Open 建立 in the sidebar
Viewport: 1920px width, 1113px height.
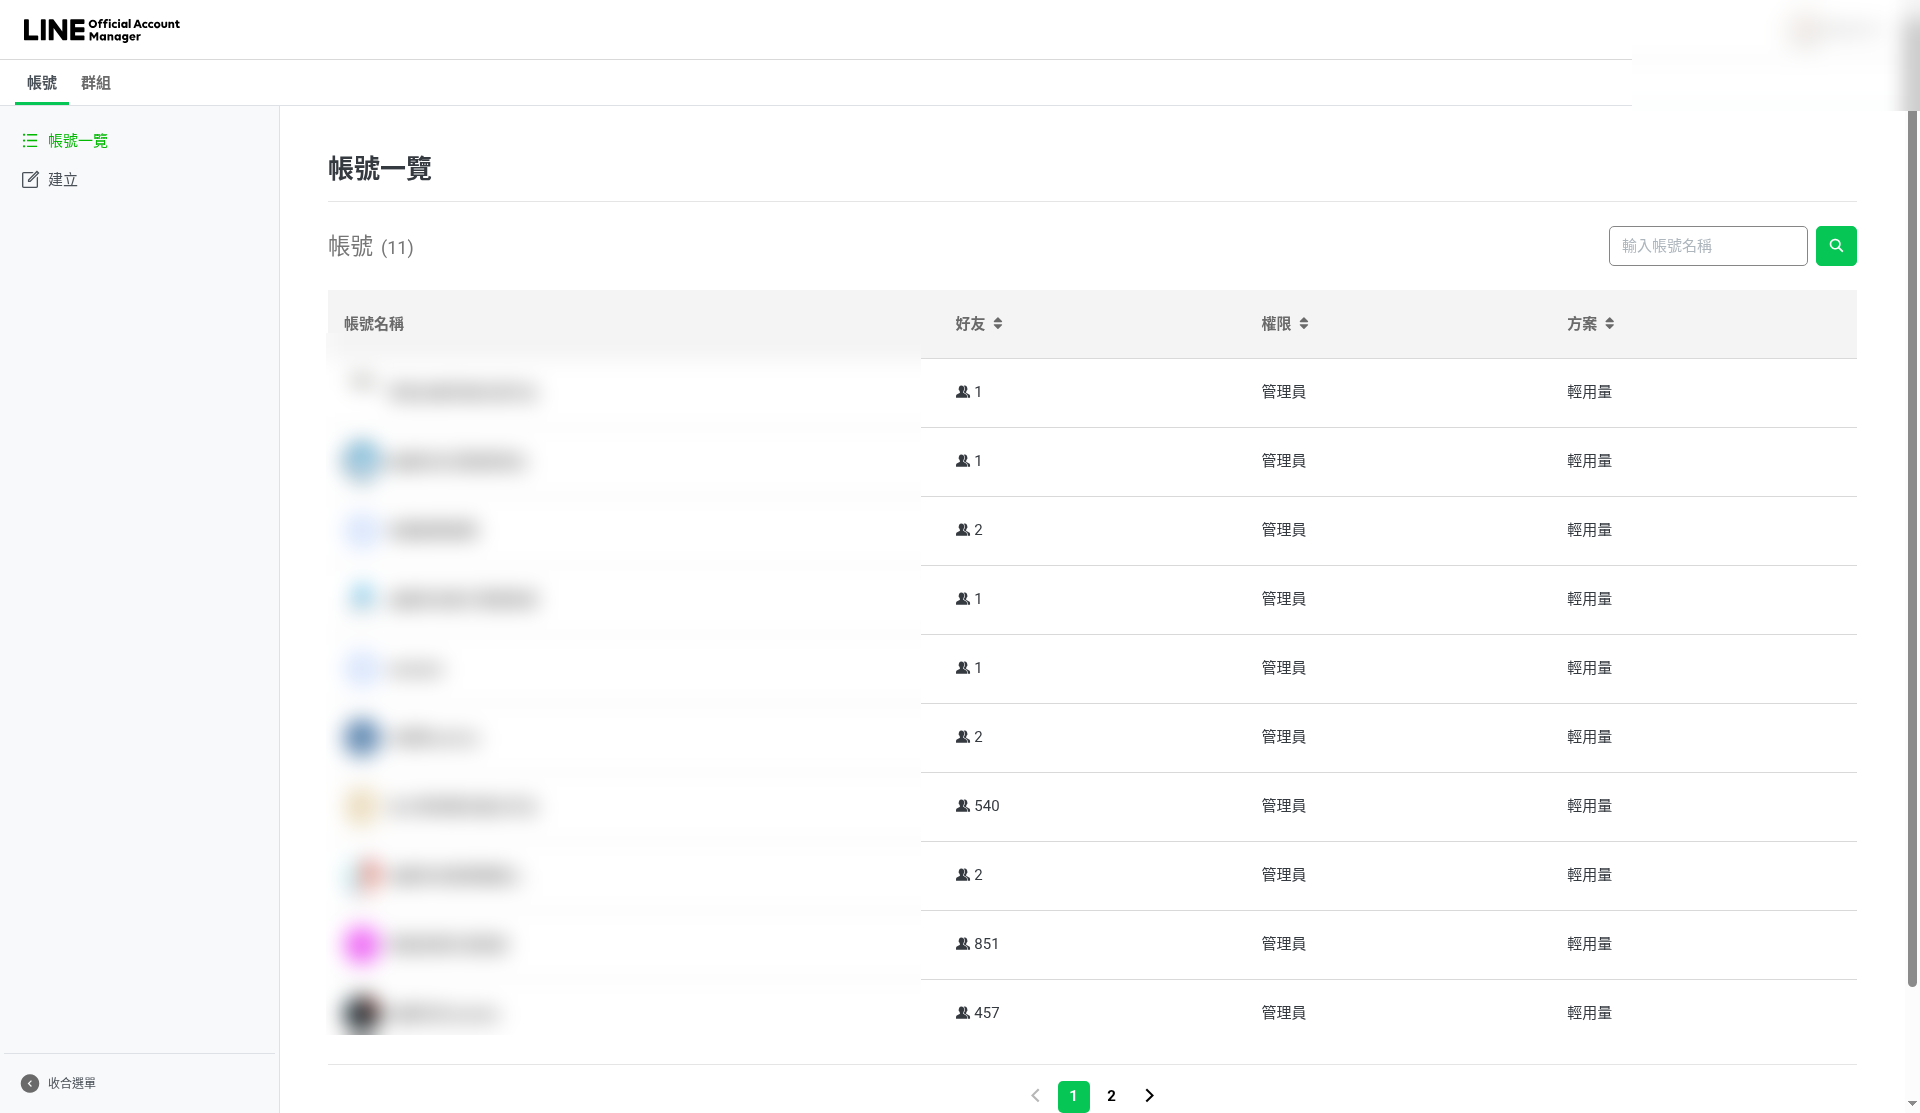50,180
